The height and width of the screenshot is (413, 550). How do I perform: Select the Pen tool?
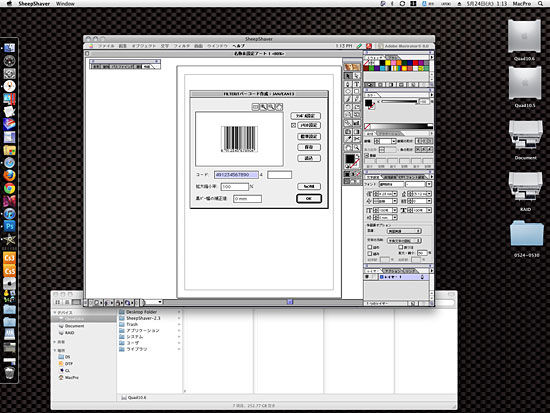coord(348,84)
